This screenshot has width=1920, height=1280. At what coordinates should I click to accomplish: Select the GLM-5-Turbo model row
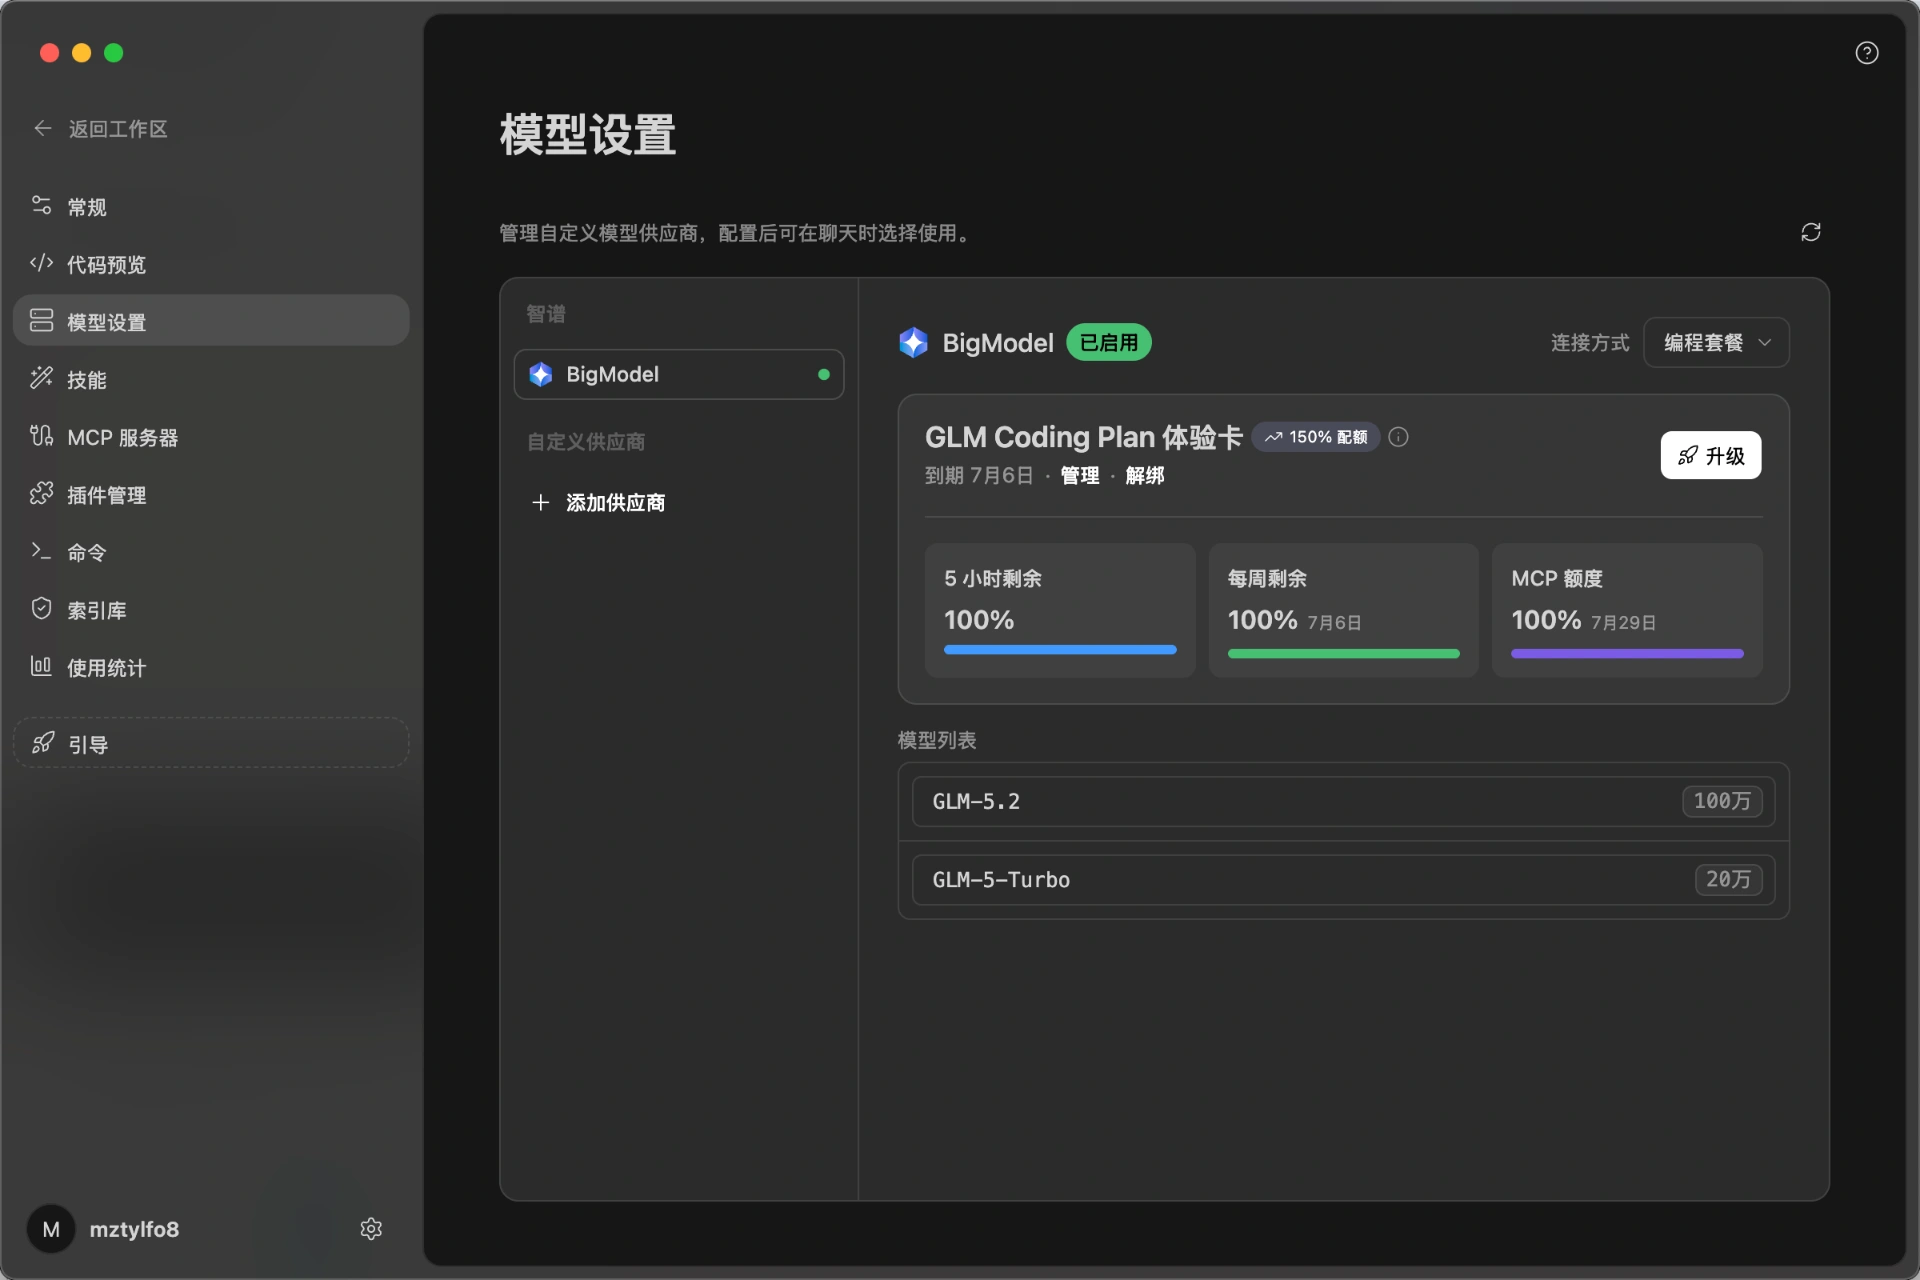tap(1343, 880)
